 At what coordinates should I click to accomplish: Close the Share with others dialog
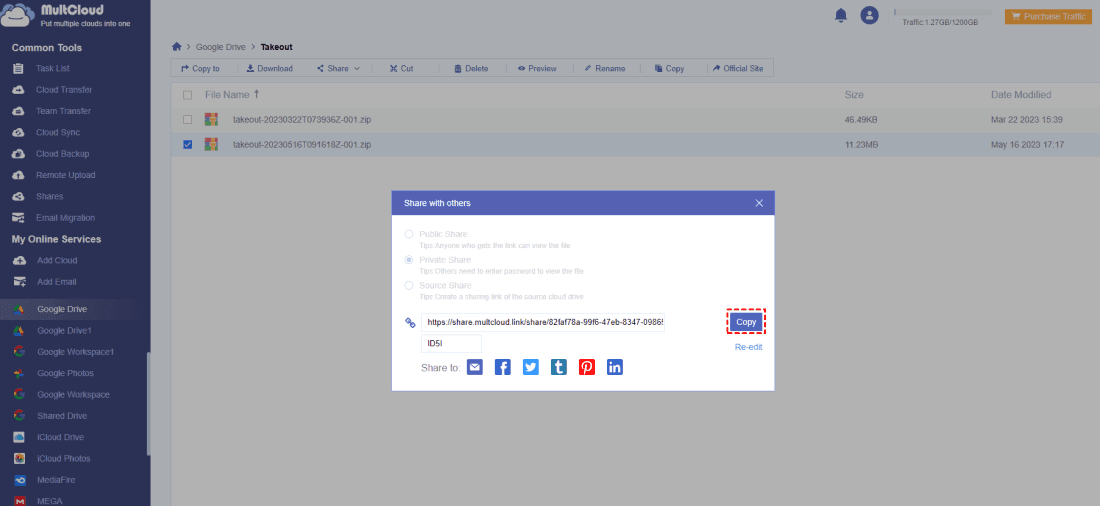pos(759,203)
